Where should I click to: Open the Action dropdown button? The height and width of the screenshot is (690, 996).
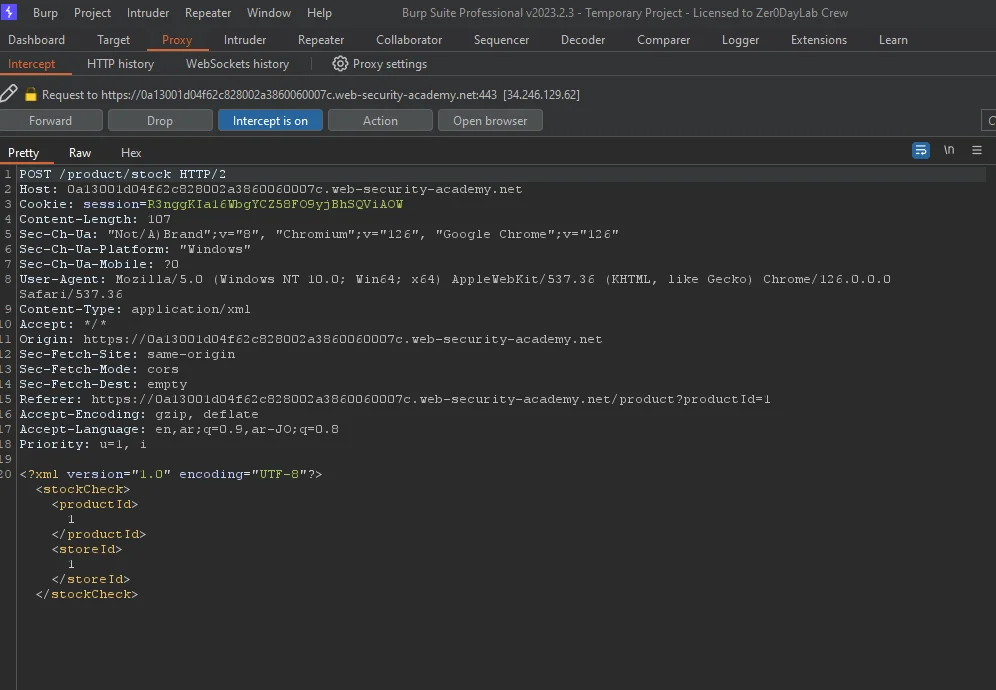tap(380, 121)
